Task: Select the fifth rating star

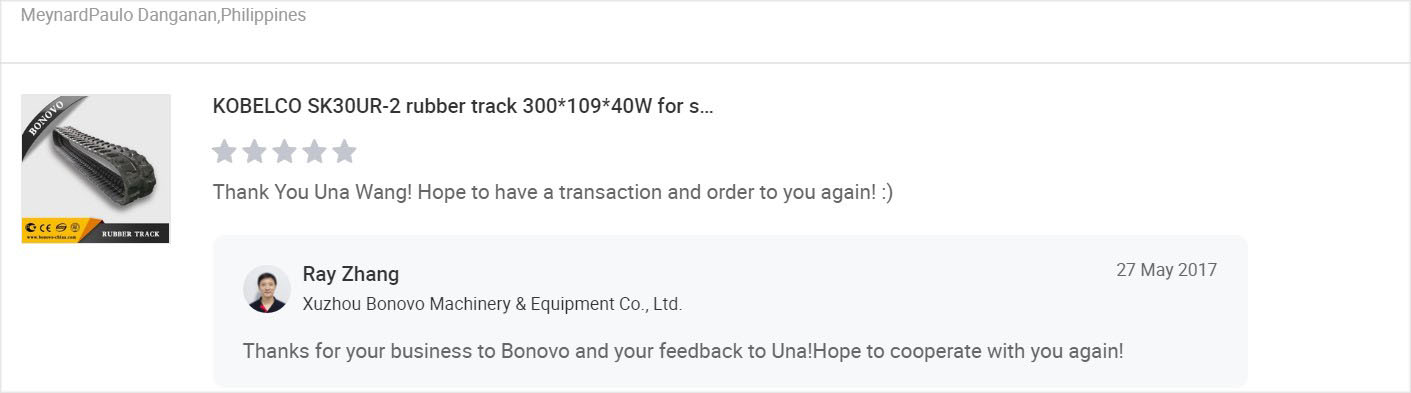Action: pyautogui.click(x=344, y=151)
